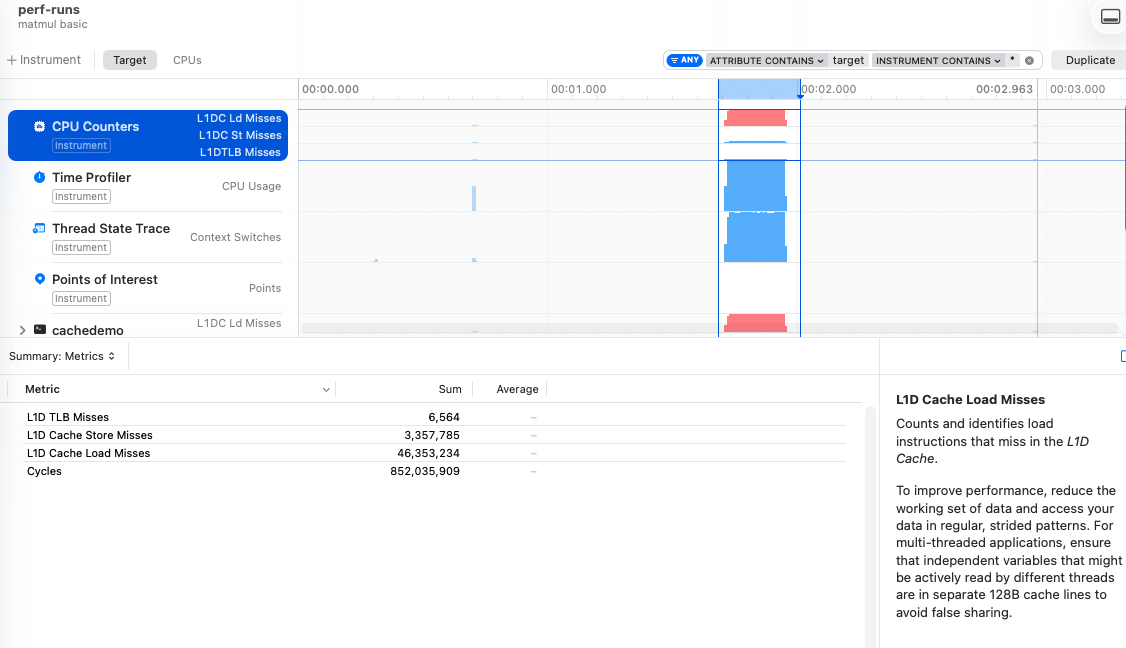Image resolution: width=1126 pixels, height=648 pixels.
Task: Click the Thread State Trace icon
Action: point(39,228)
